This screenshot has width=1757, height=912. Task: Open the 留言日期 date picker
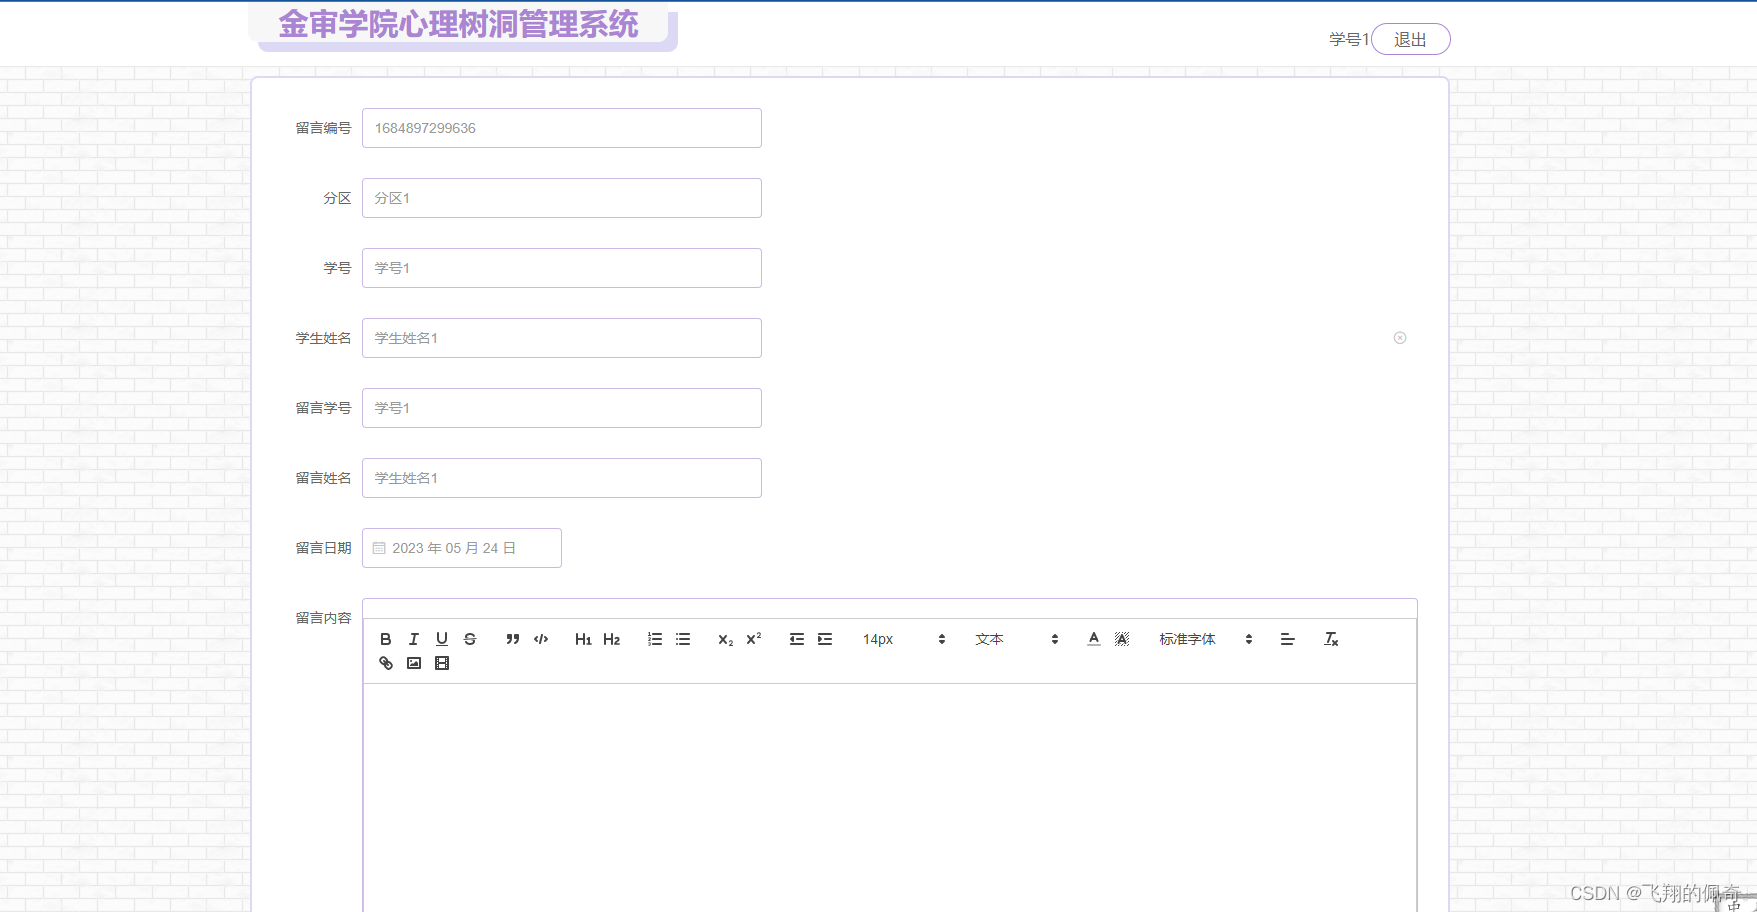(x=462, y=548)
